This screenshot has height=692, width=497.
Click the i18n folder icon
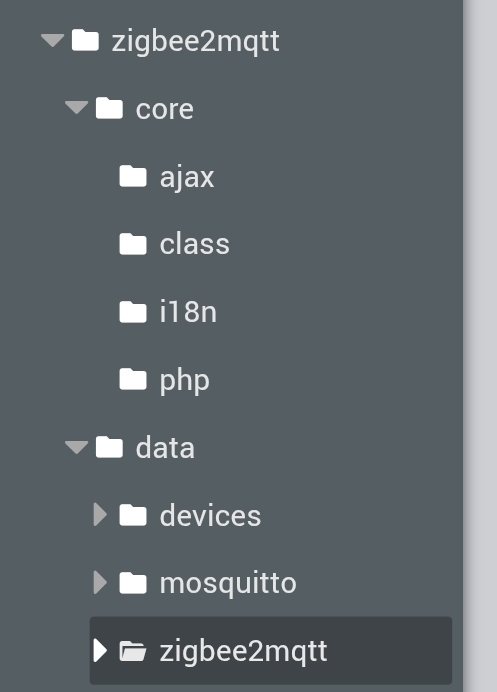(x=133, y=312)
